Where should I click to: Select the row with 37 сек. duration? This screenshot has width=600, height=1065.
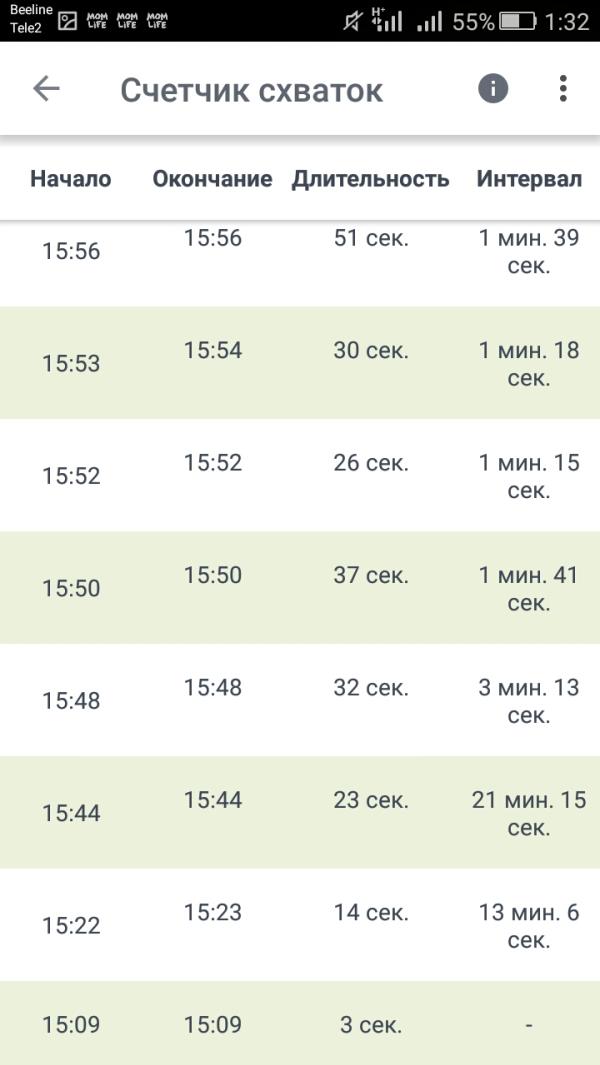tap(300, 588)
